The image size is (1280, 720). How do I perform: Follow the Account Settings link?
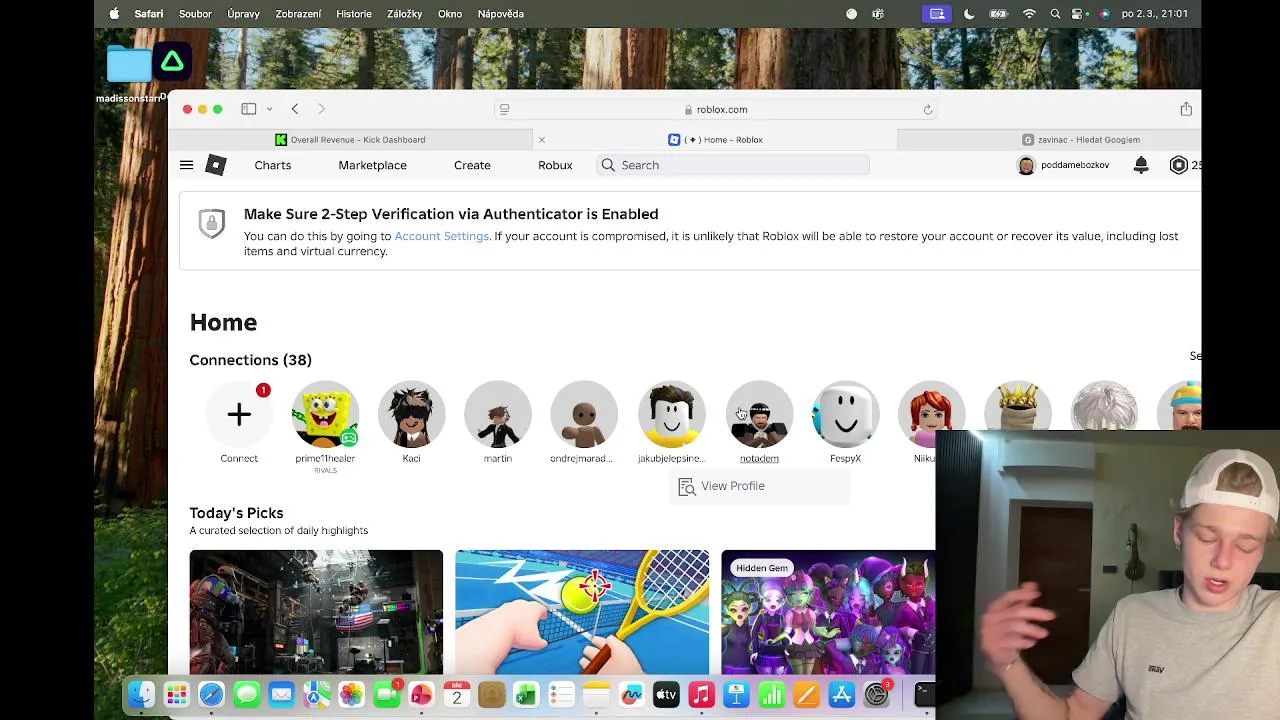442,236
